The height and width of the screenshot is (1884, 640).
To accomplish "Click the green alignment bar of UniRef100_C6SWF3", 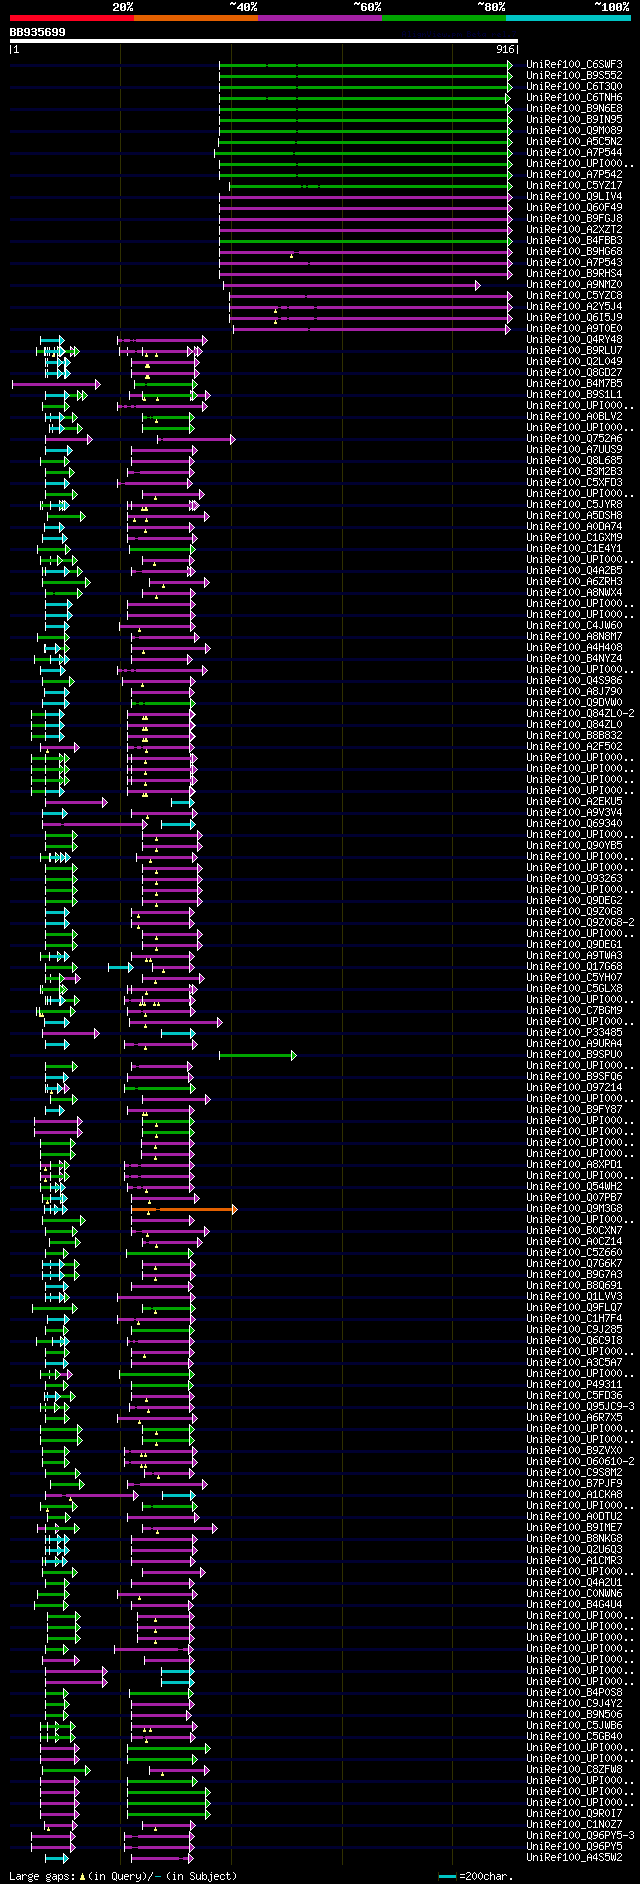I will [365, 65].
